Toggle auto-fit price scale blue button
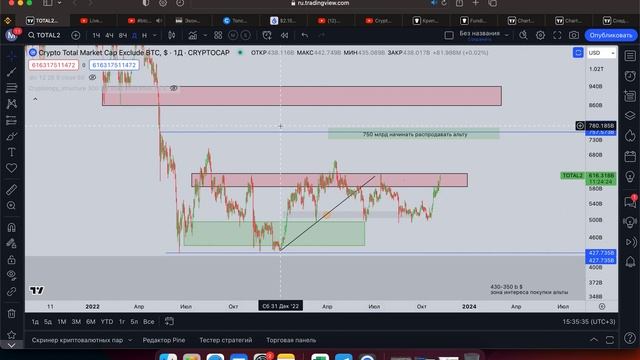The width and height of the screenshot is (640, 360). click(x=578, y=53)
